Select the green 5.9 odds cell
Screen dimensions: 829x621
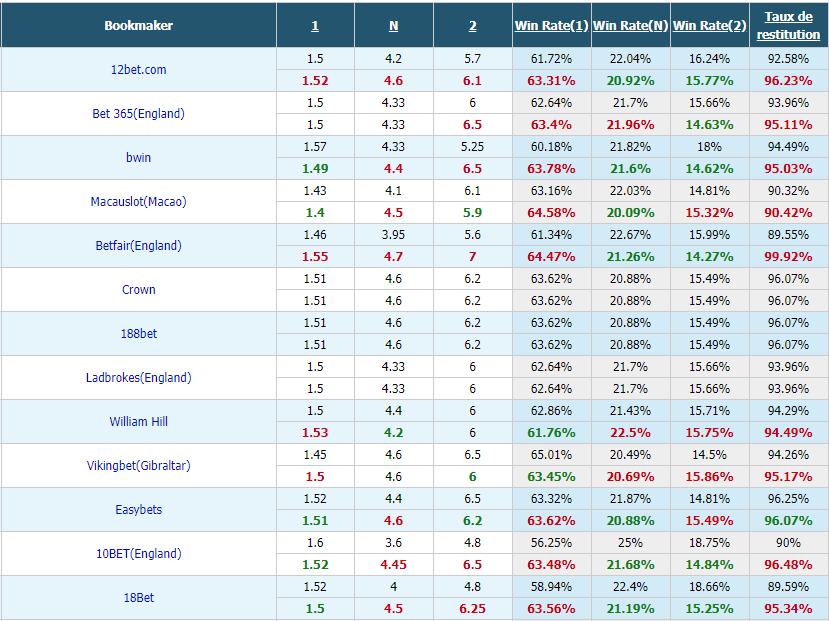473,212
